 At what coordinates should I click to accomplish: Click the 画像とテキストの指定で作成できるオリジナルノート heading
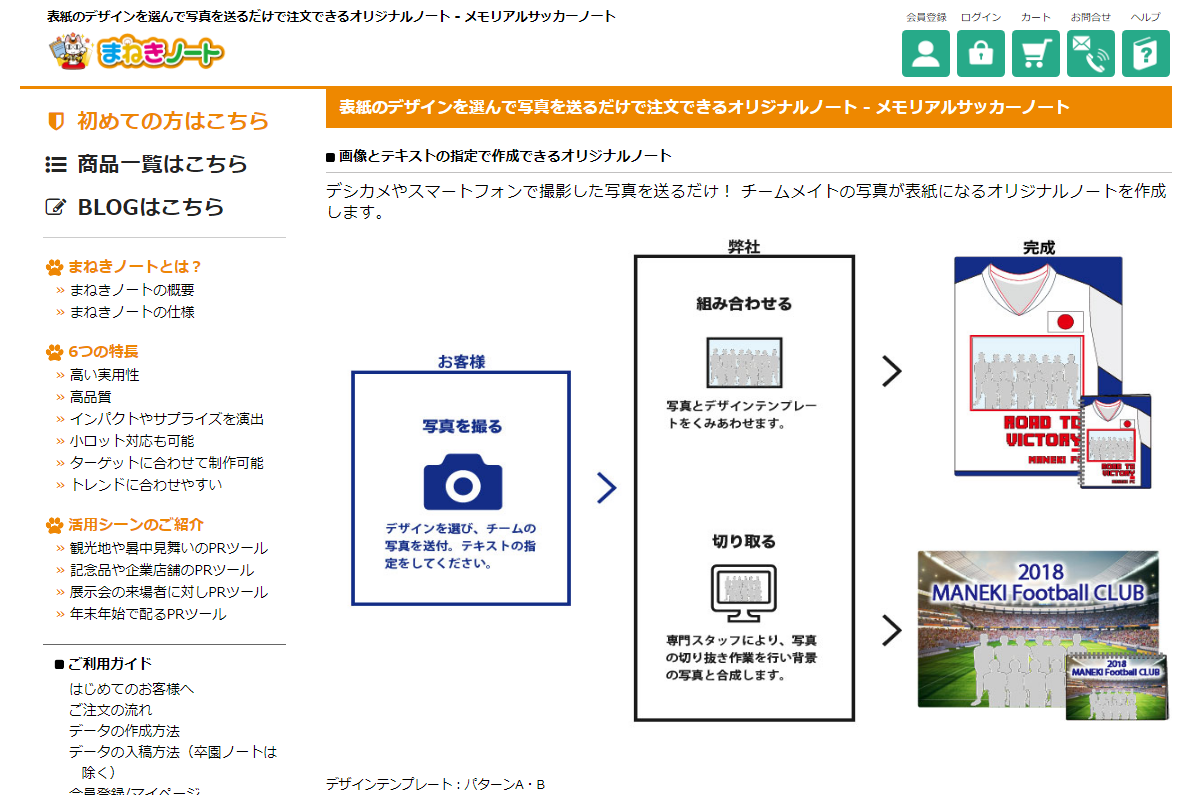pyautogui.click(x=505, y=156)
